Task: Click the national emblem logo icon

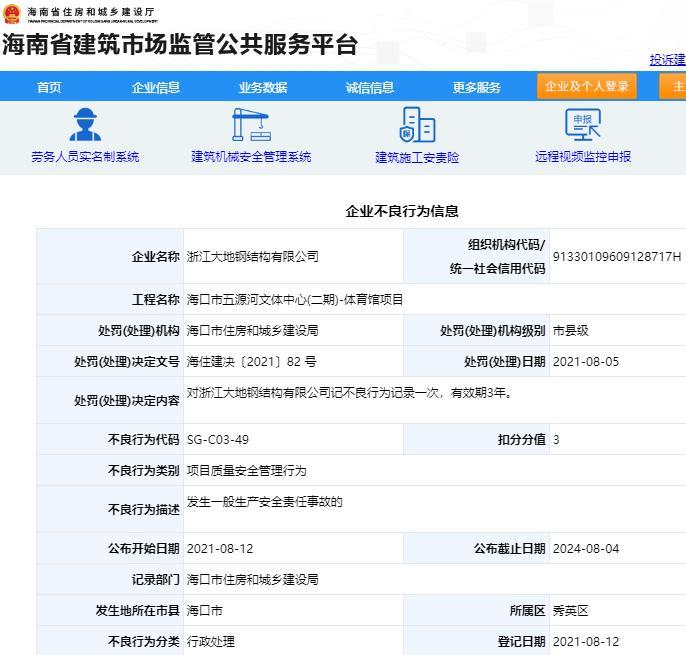Action: pyautogui.click(x=12, y=13)
